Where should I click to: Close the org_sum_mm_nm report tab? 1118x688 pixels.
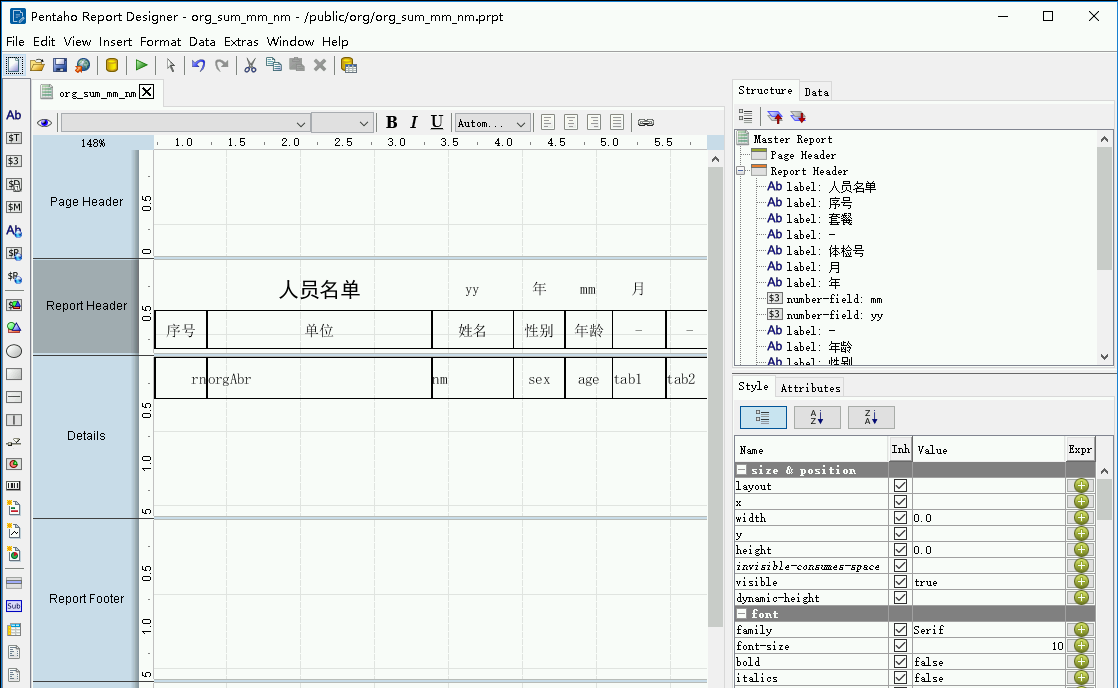point(146,91)
